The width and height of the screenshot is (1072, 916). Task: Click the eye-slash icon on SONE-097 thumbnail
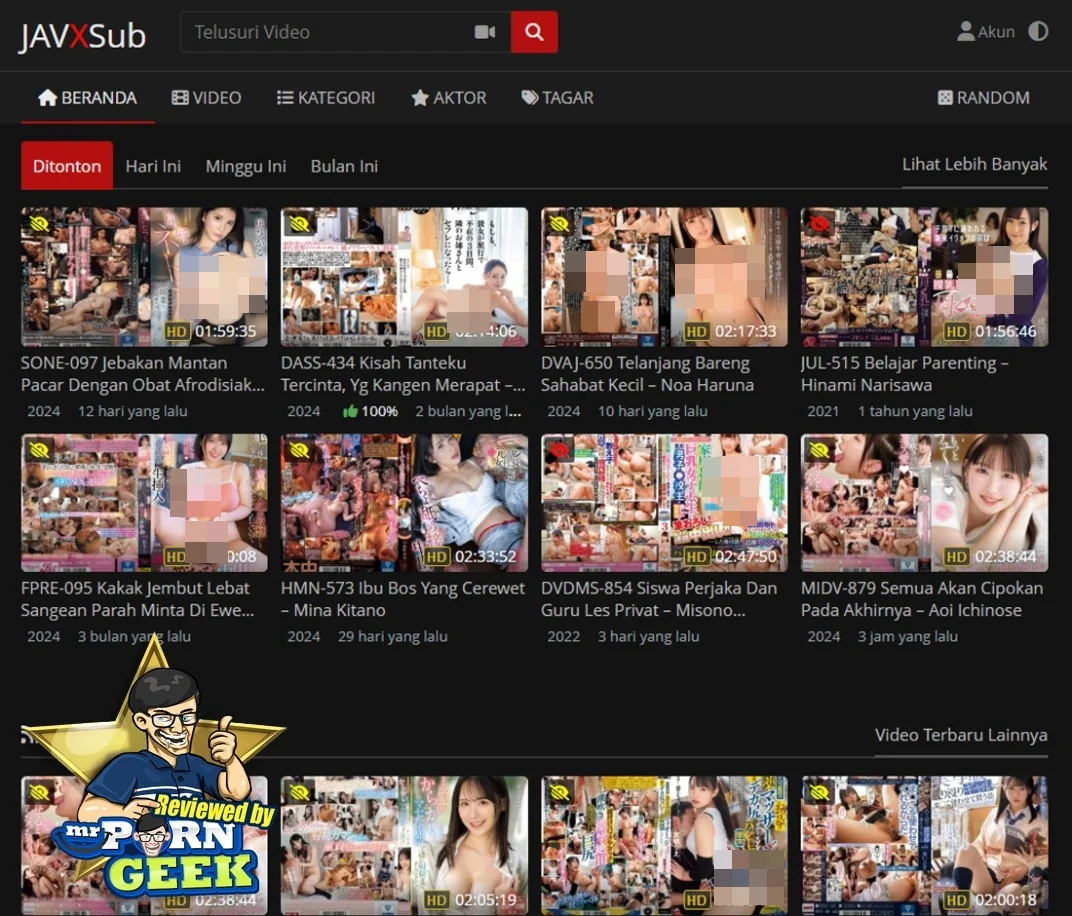pos(40,224)
